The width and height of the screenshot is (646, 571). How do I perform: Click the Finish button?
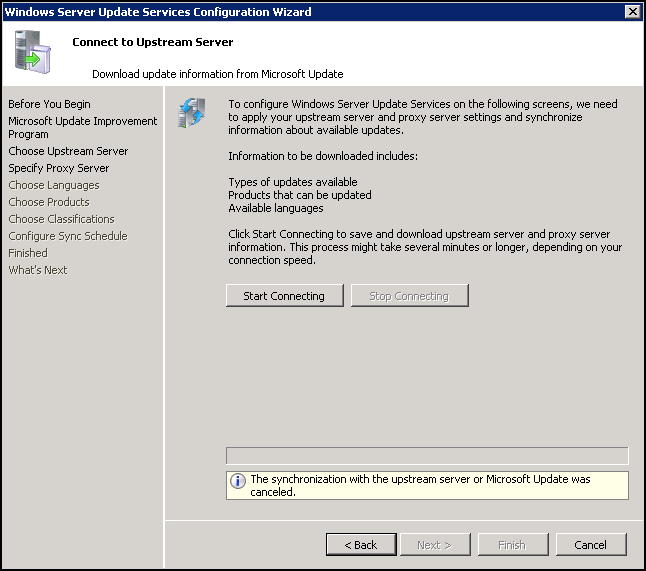513,545
